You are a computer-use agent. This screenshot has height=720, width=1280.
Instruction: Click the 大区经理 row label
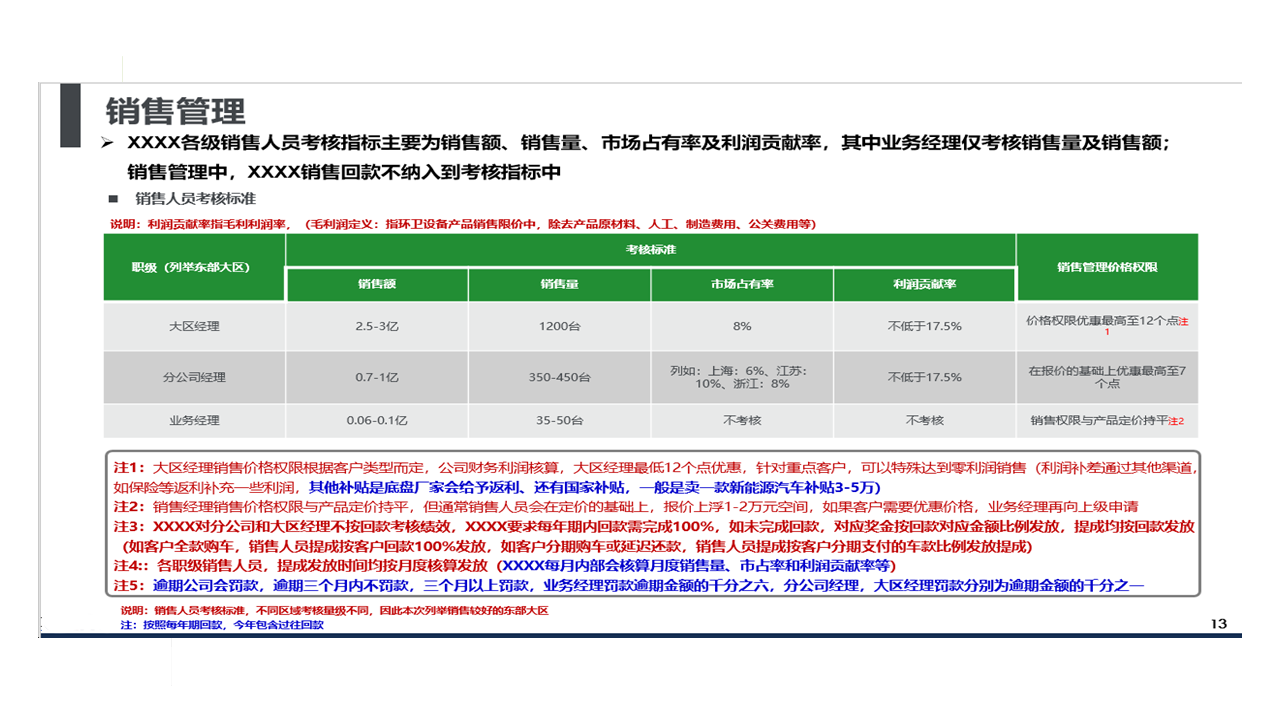194,326
